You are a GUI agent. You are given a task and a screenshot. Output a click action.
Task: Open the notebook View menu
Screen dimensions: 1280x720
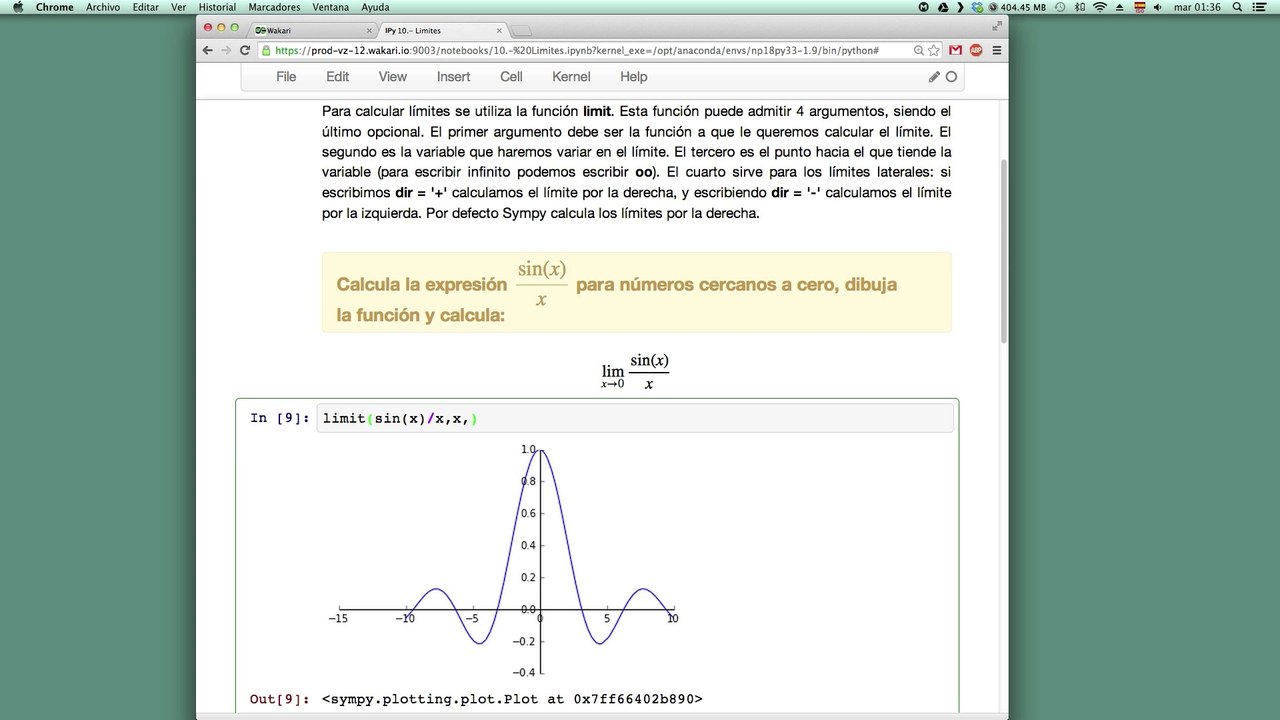click(393, 77)
